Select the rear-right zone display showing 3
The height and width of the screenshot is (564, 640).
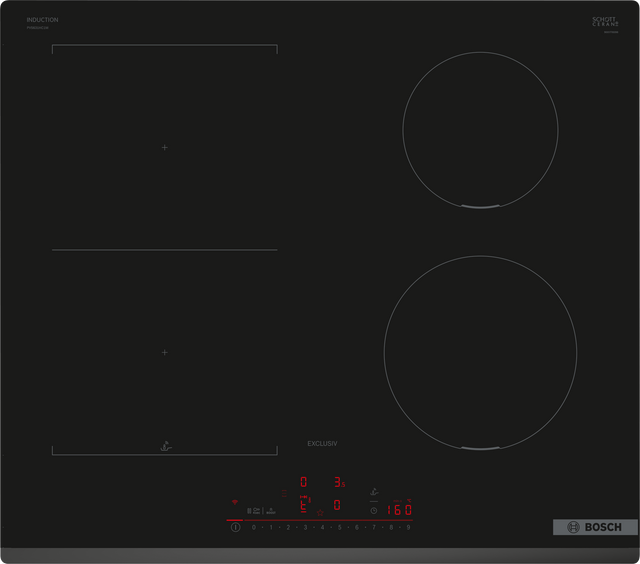[x=338, y=482]
